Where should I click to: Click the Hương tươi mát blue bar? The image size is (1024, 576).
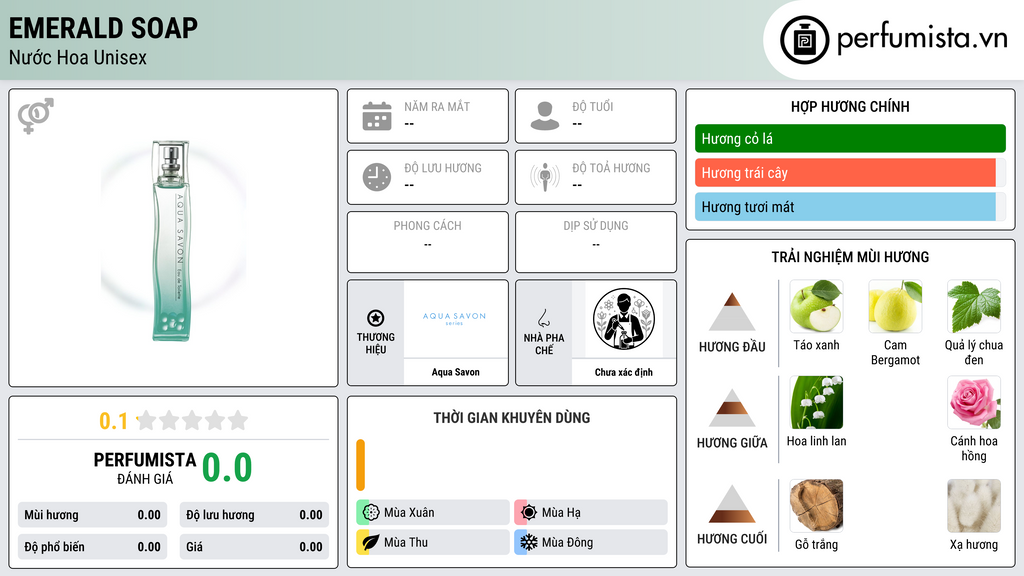click(x=845, y=207)
